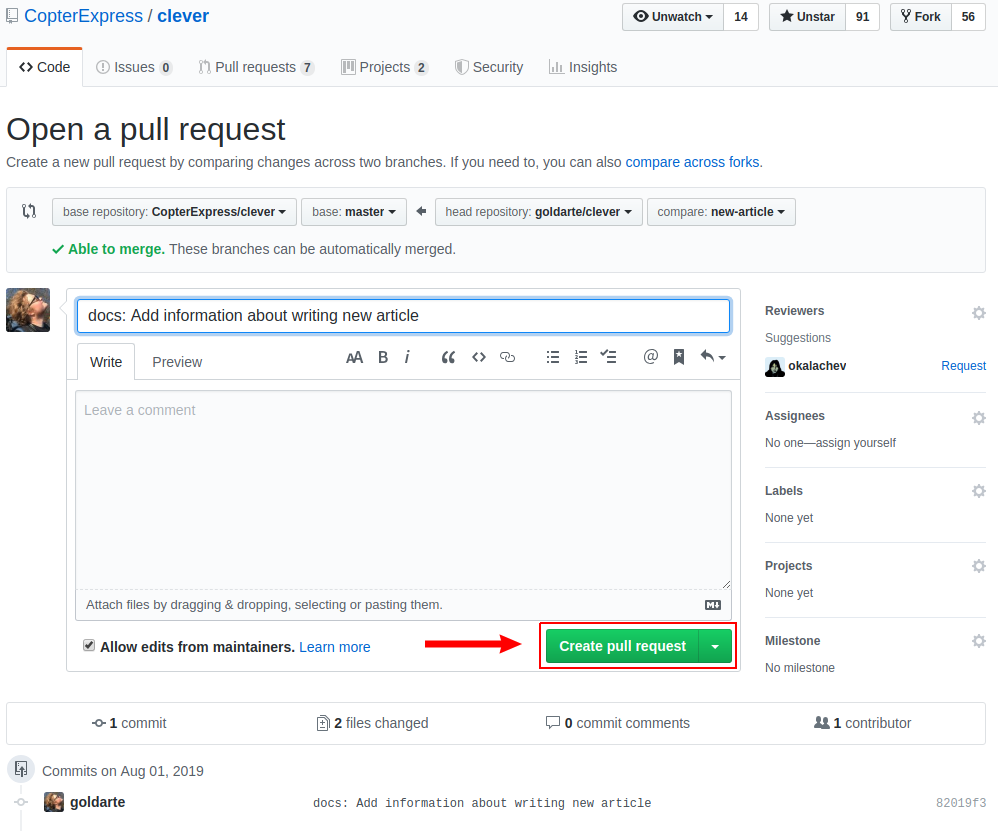The image size is (998, 831).
Task: Apply bold formatting in the comment toolbar
Action: 382,356
